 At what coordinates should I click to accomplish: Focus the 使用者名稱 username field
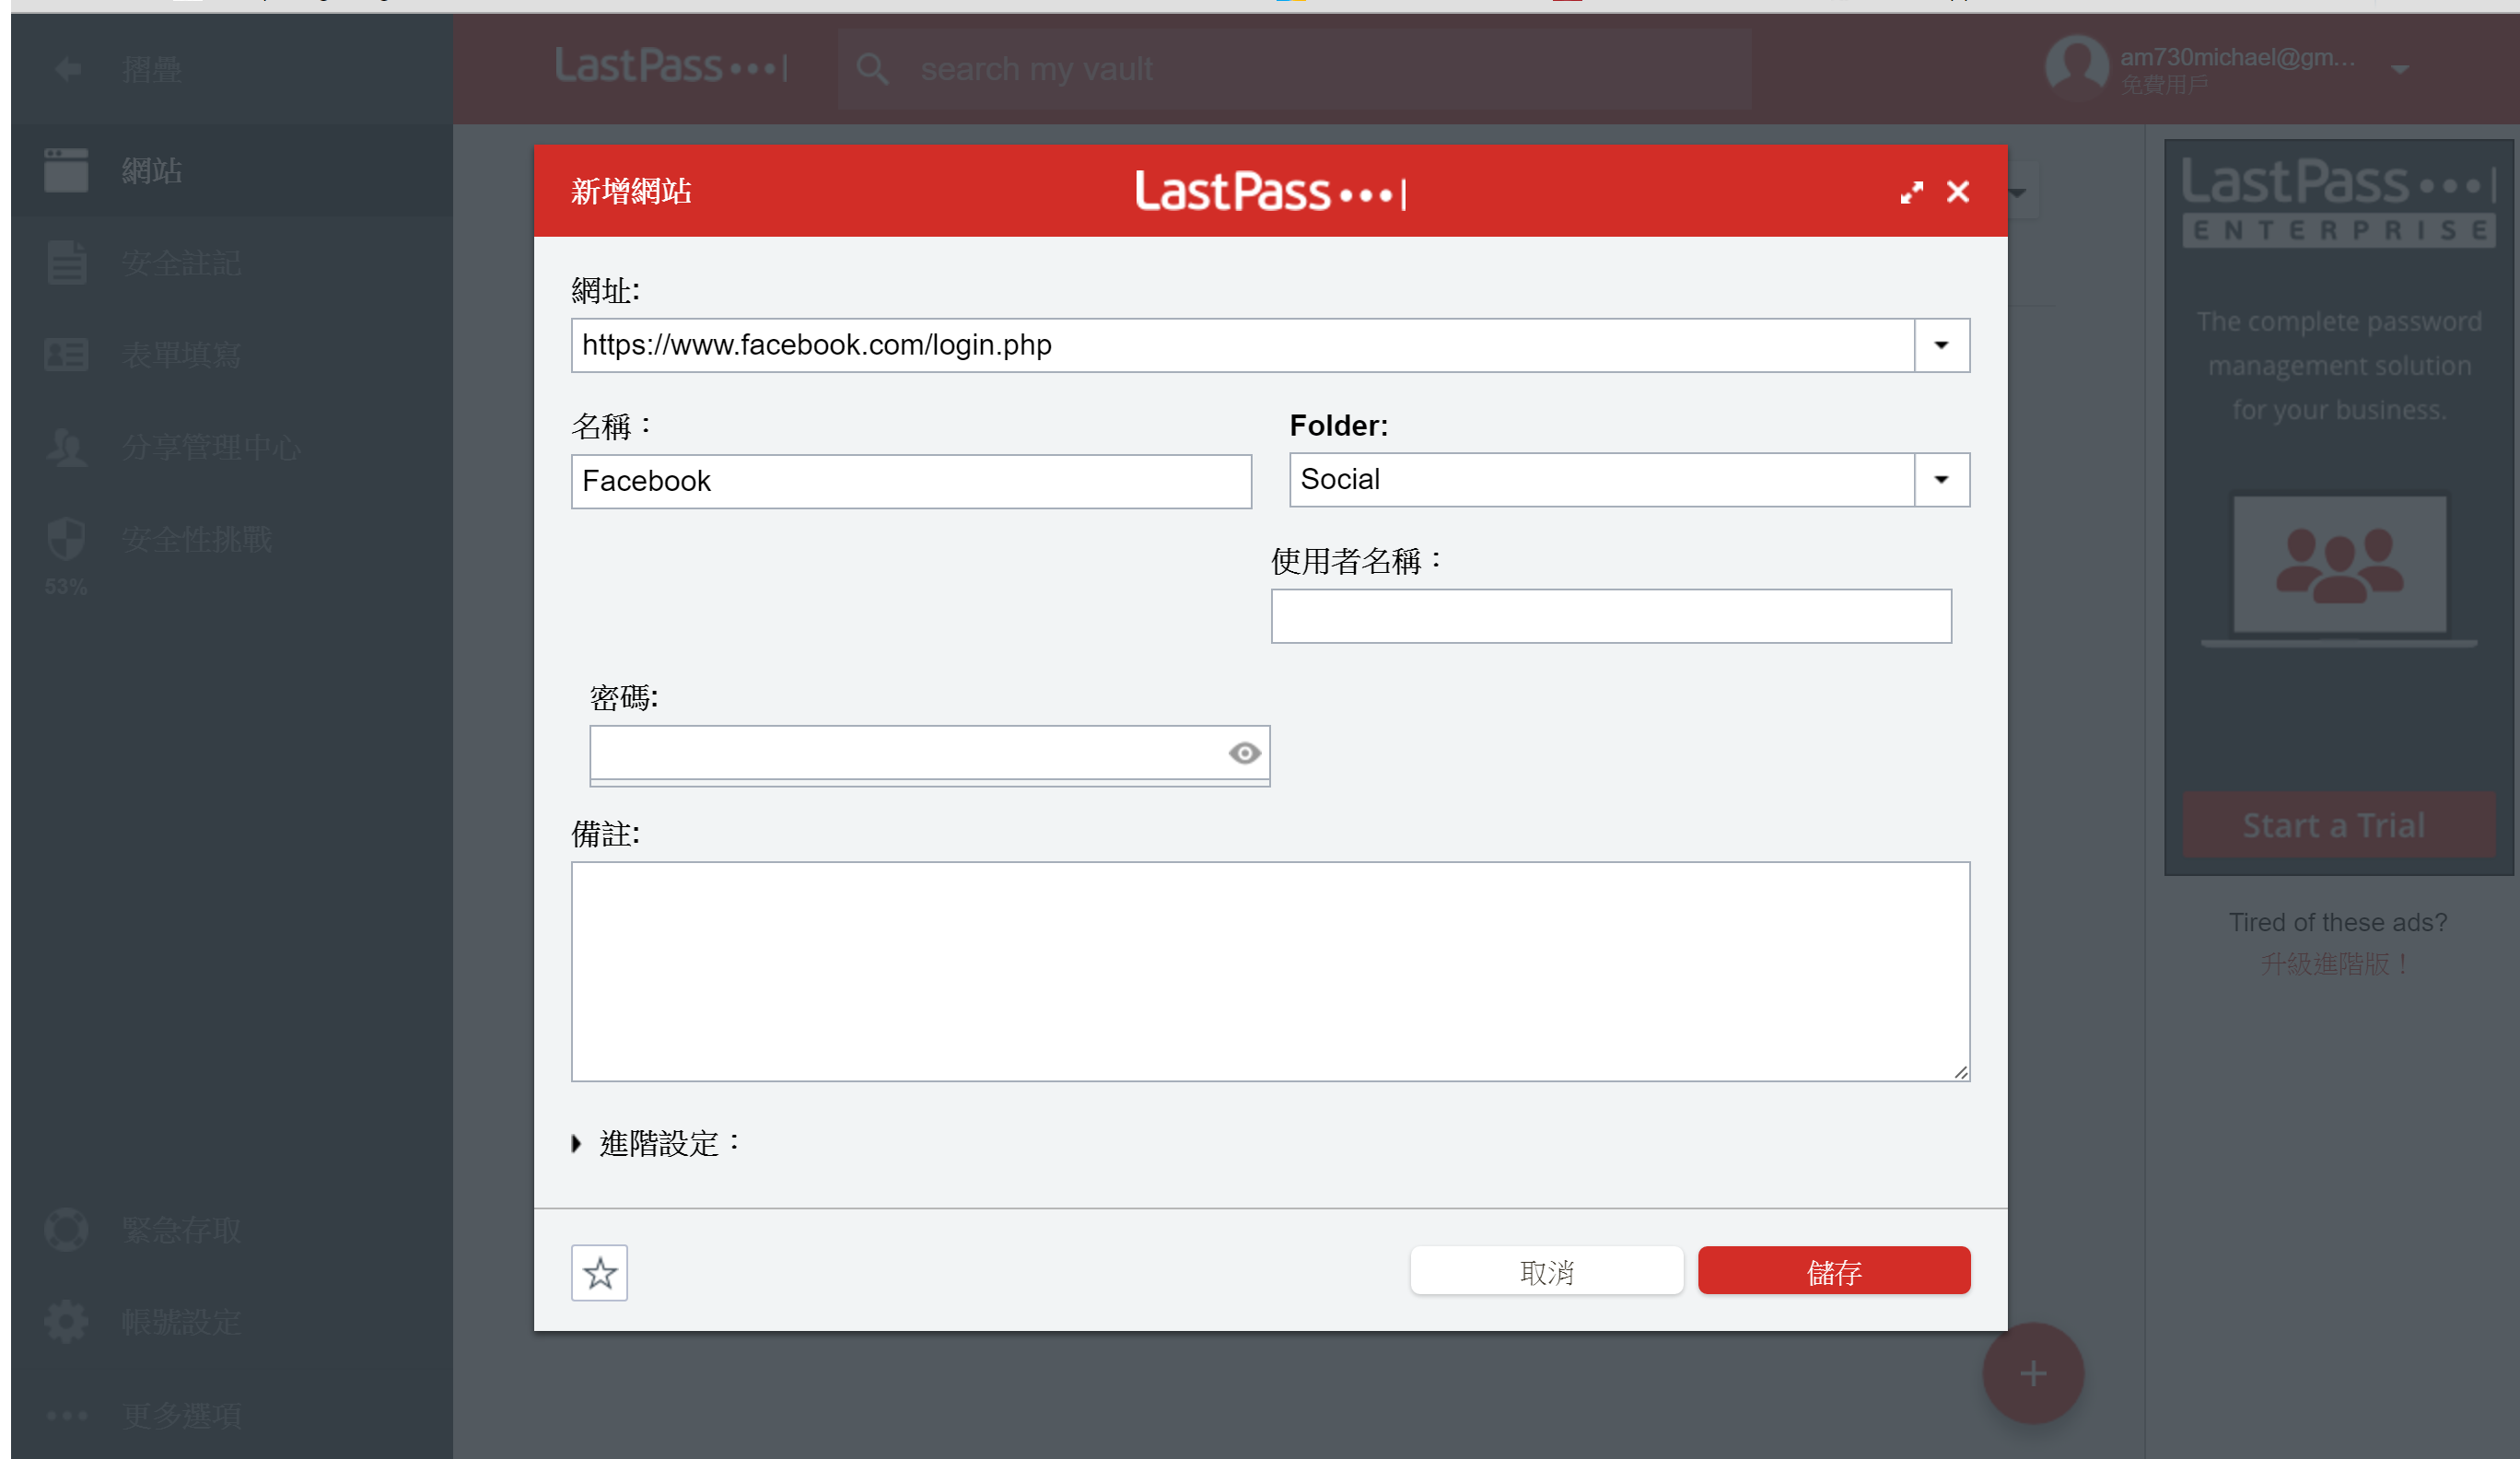(1610, 616)
